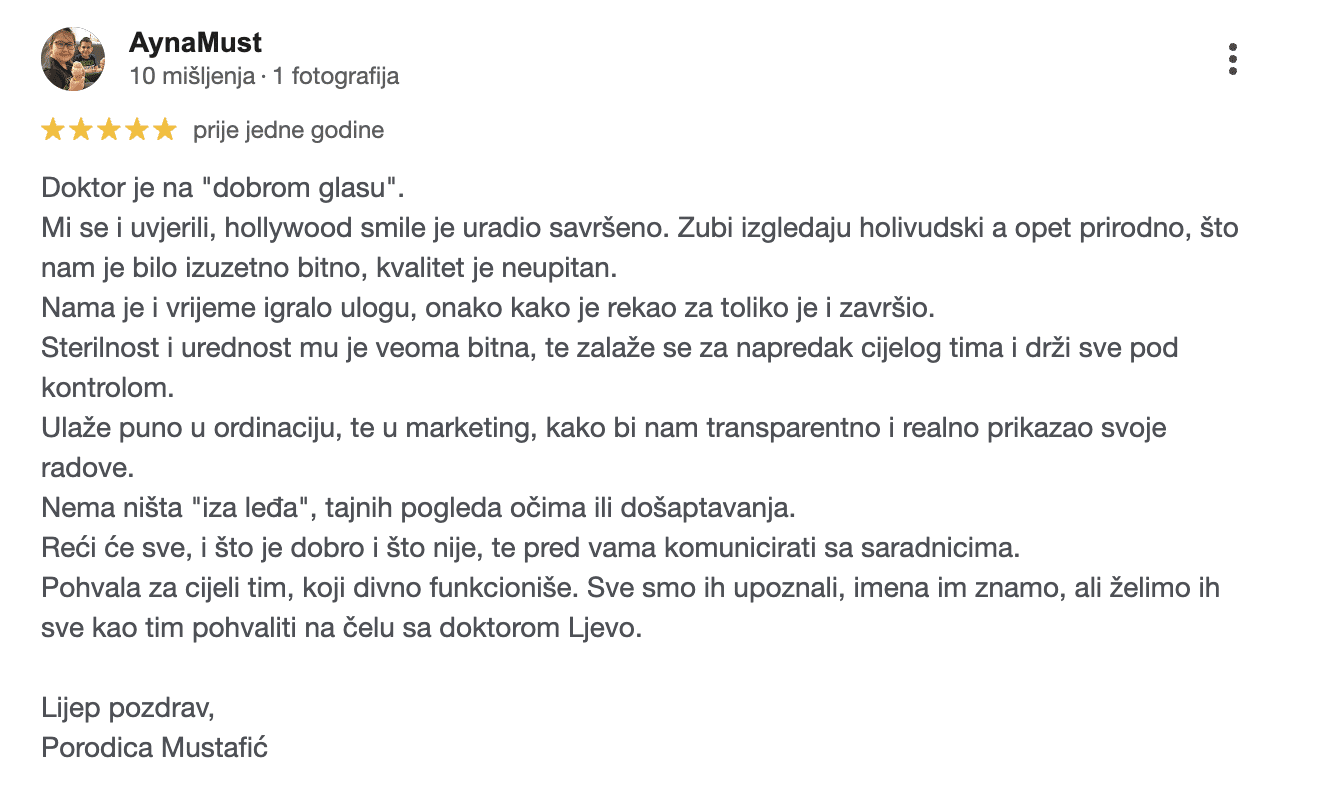Click the fifth yellow rating star
This screenshot has width=1334, height=794.
pos(164,130)
